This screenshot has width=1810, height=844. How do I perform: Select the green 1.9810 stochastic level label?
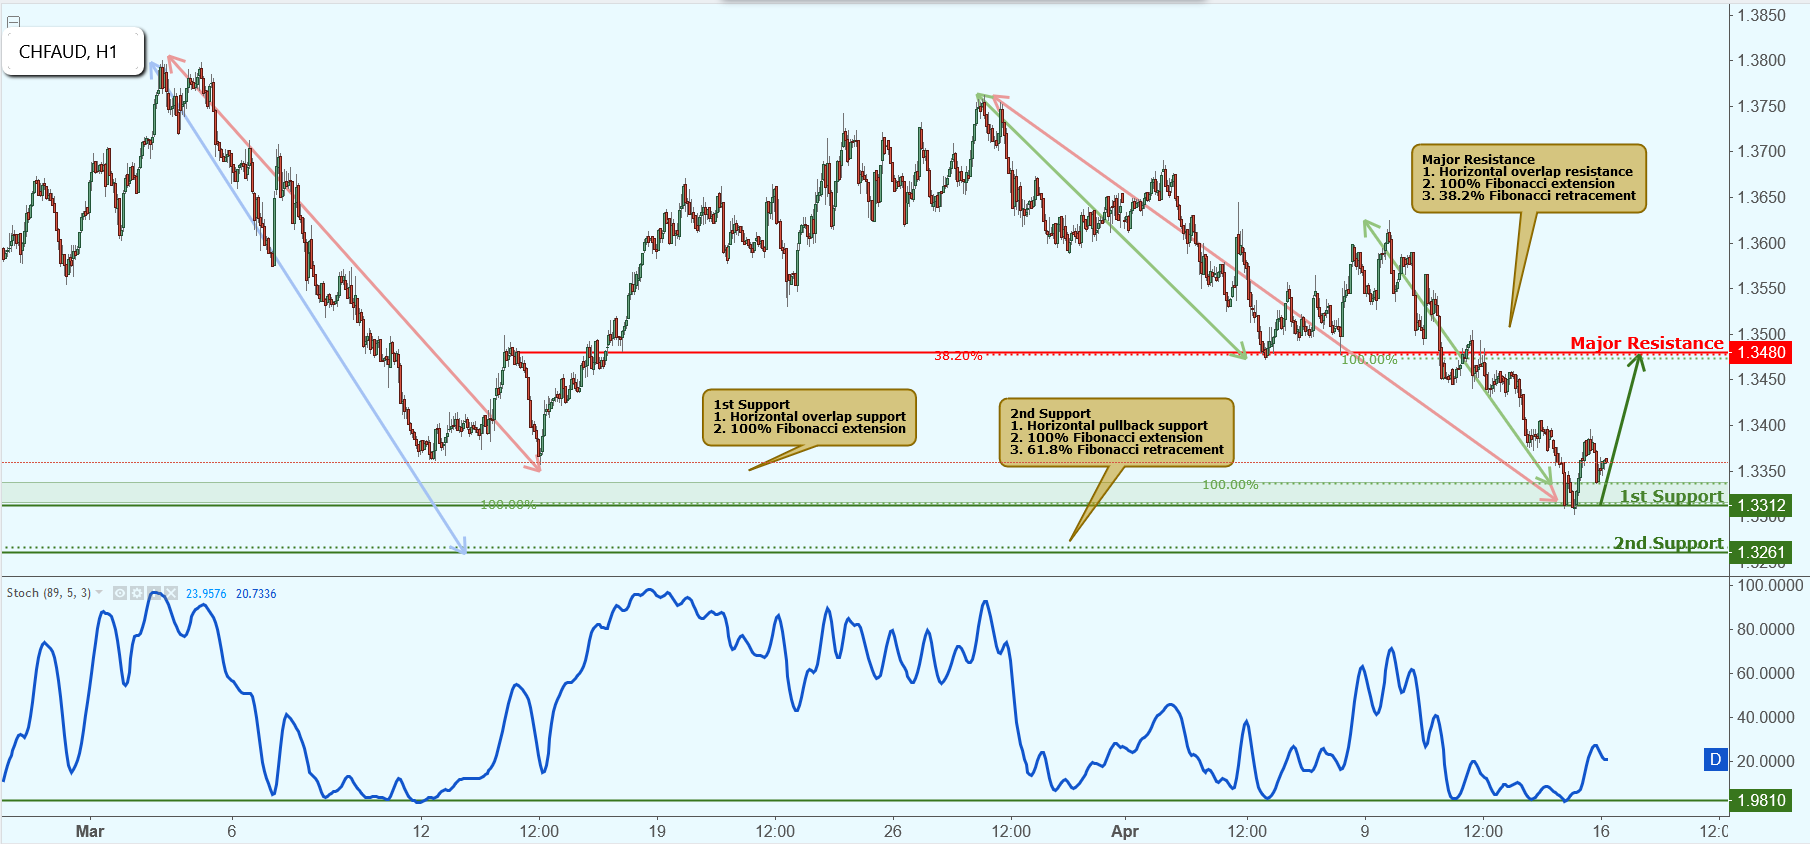(x=1760, y=800)
